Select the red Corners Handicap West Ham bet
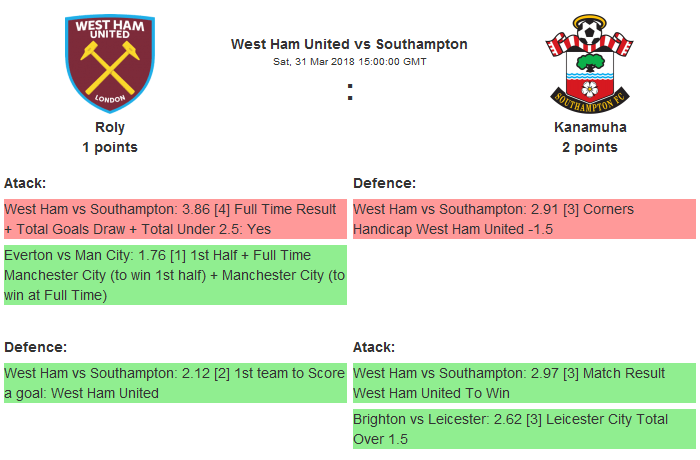Image resolution: width=700 pixels, height=460 pixels. tap(524, 220)
